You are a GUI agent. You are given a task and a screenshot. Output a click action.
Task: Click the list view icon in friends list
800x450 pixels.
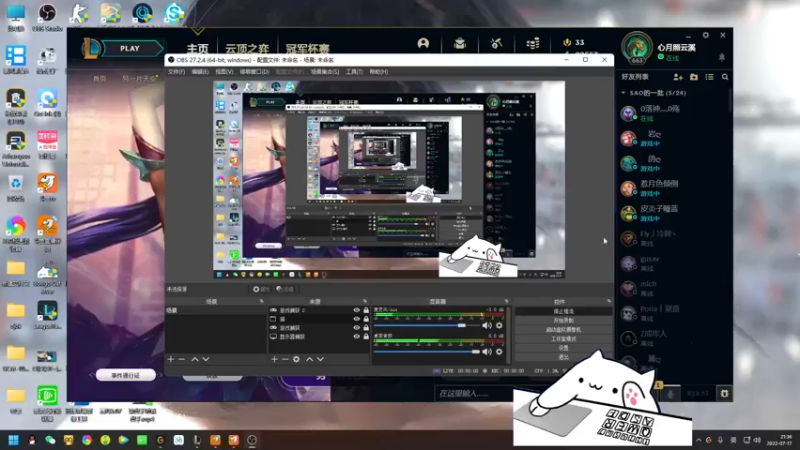709,77
